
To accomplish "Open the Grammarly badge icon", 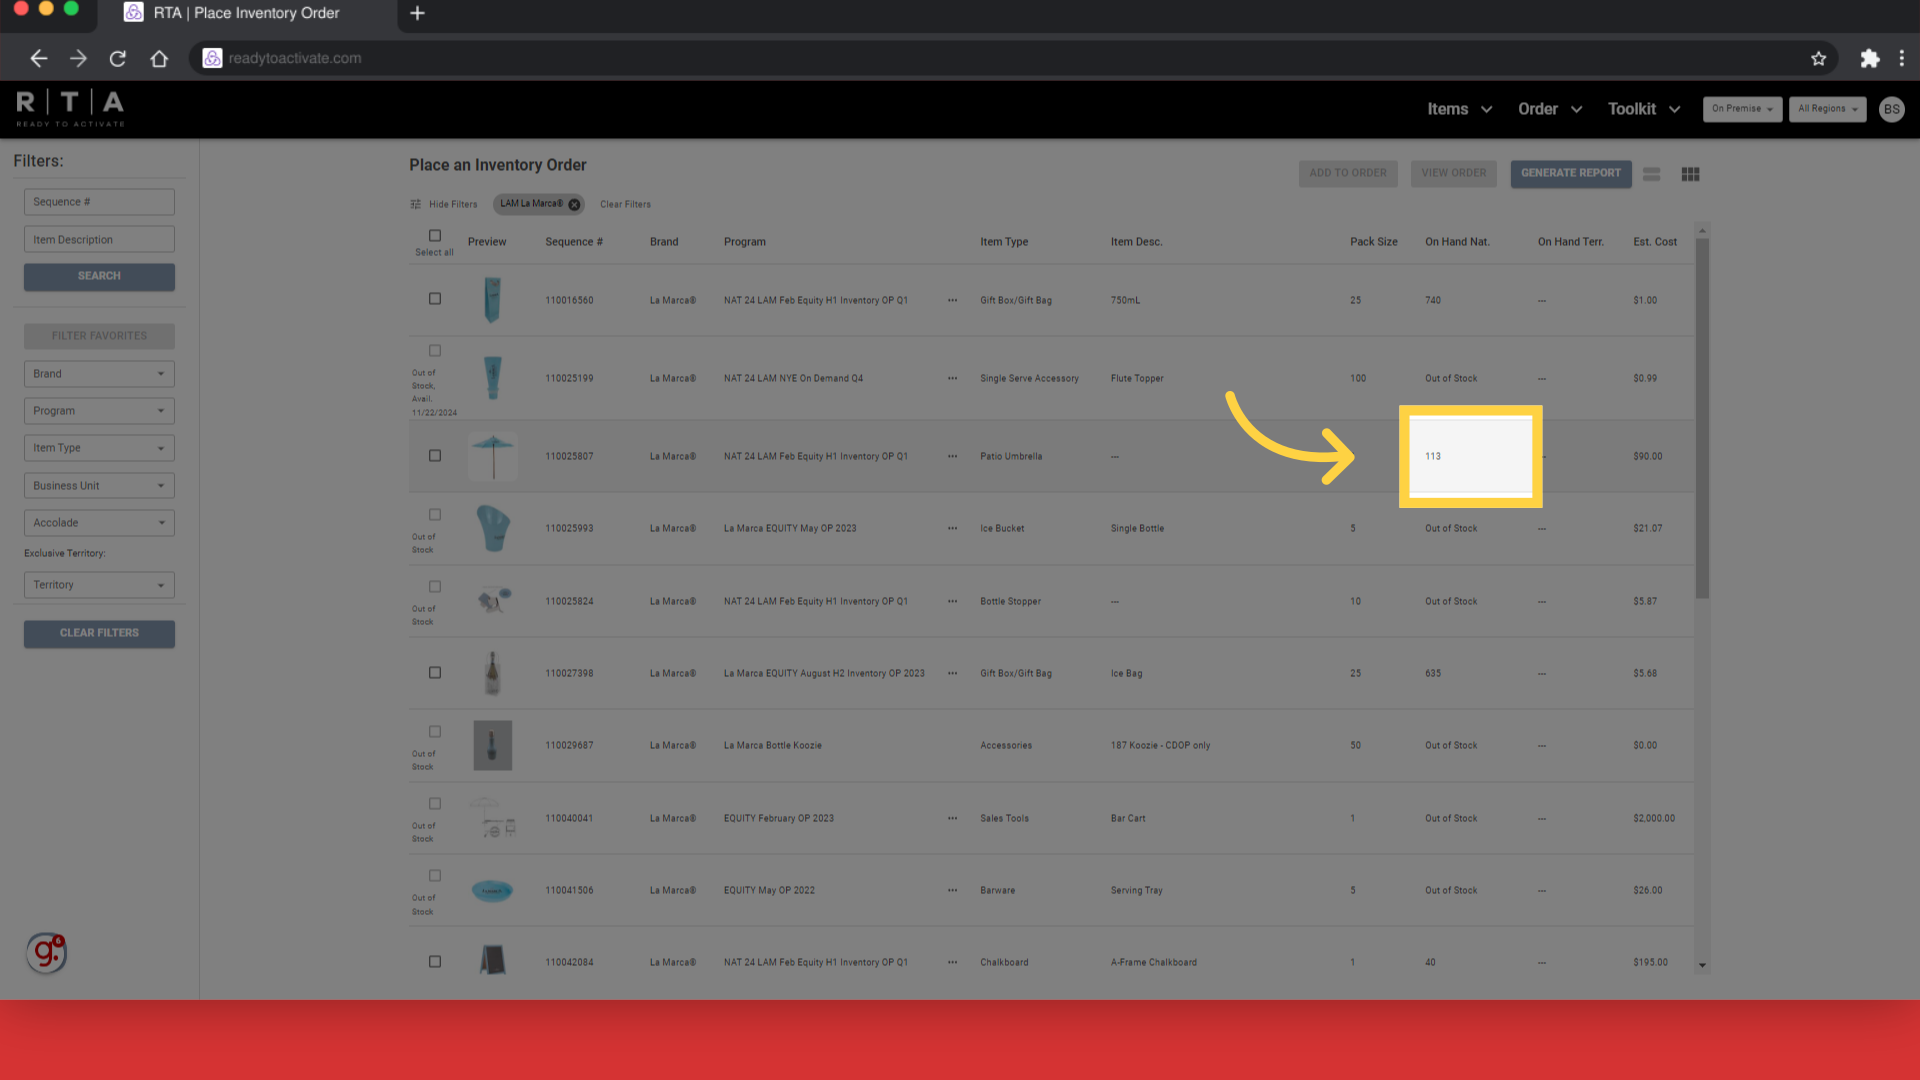I will tap(46, 953).
